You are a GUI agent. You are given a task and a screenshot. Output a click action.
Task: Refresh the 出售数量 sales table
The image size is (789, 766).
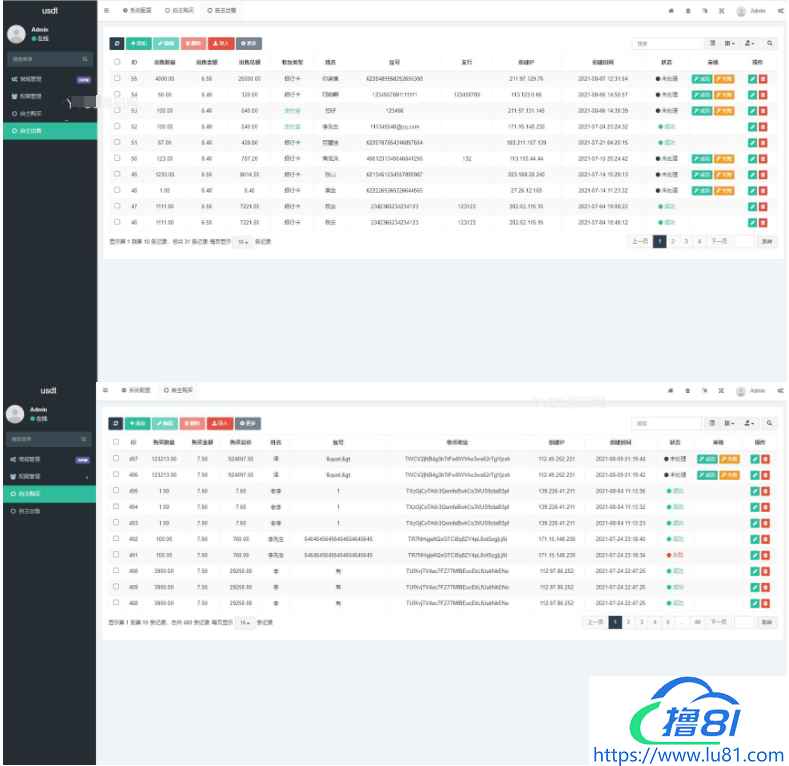[x=116, y=44]
